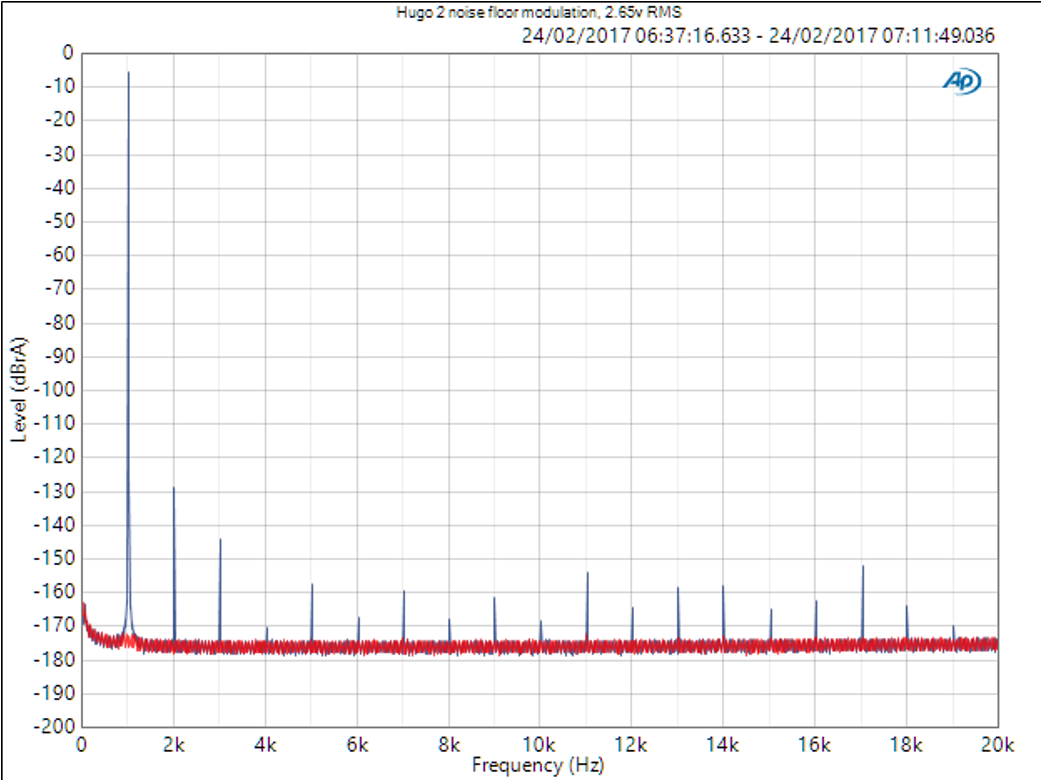Click the '16k' x-axis tick label

(x=814, y=745)
